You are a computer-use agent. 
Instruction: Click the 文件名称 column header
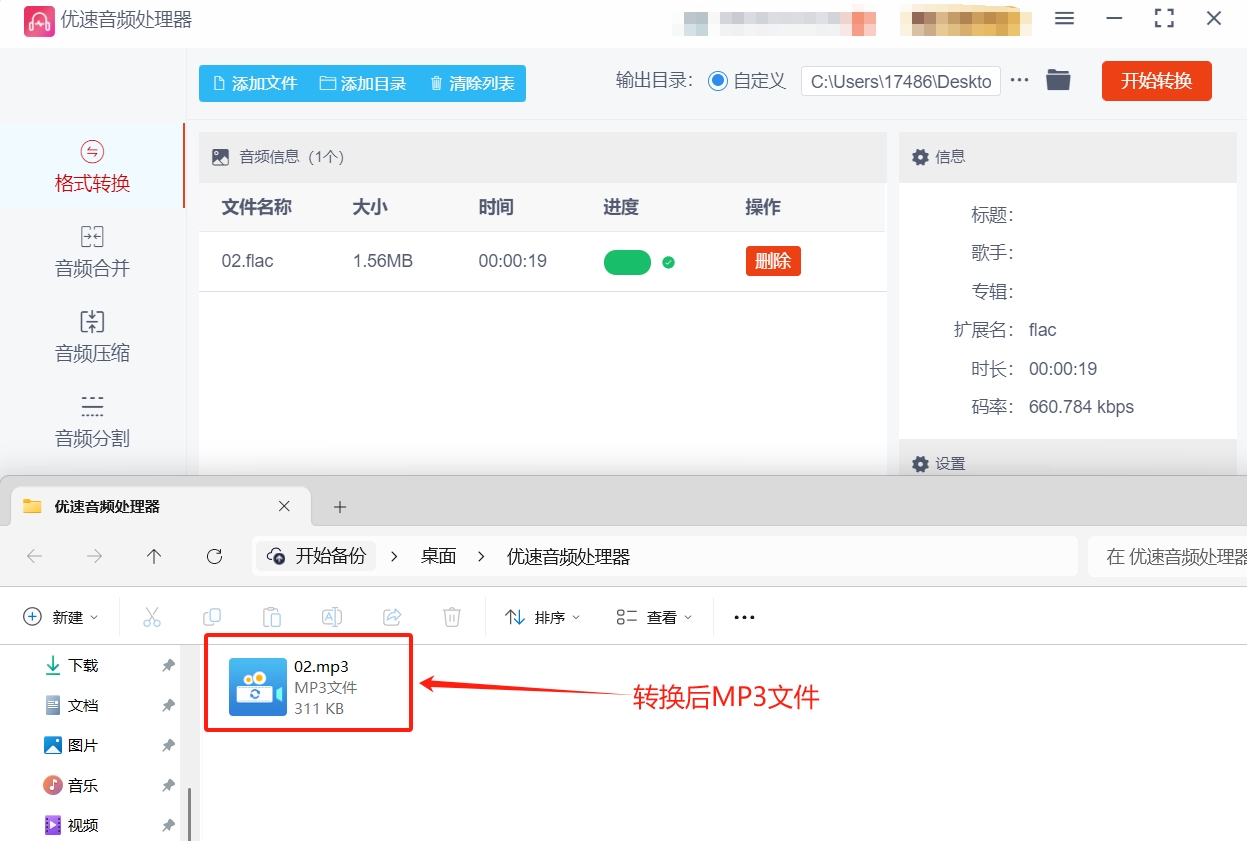point(257,207)
